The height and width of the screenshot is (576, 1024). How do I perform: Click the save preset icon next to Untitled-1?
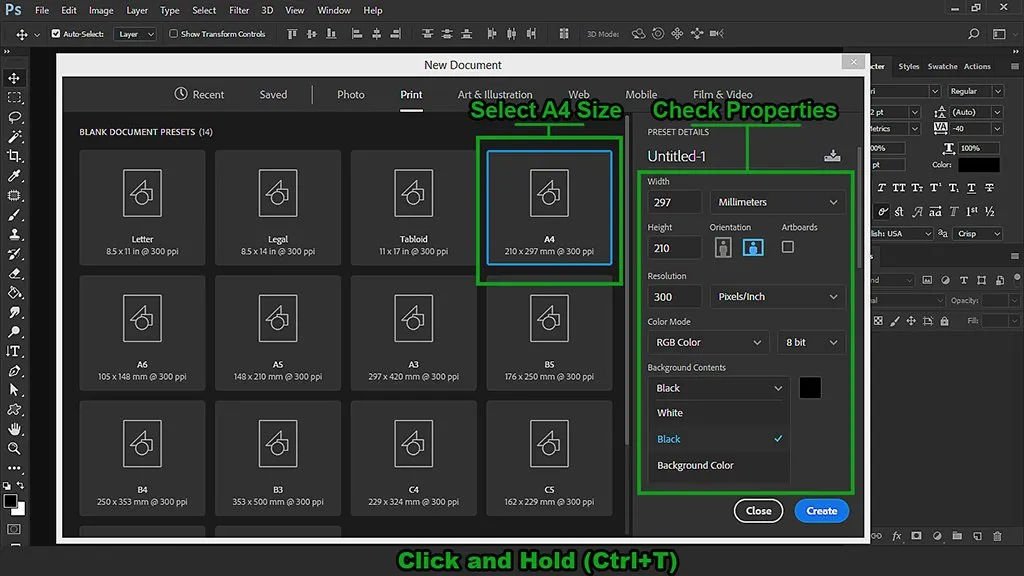pos(832,155)
